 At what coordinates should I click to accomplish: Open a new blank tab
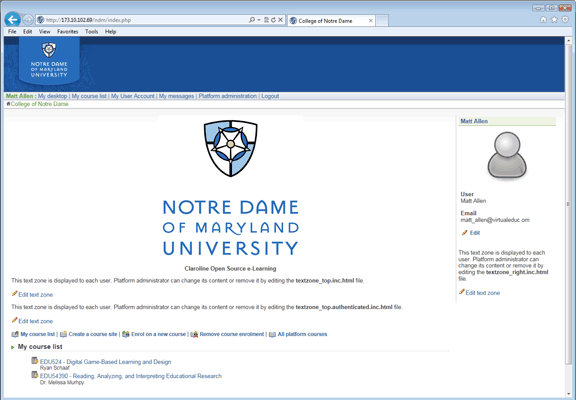tap(382, 21)
